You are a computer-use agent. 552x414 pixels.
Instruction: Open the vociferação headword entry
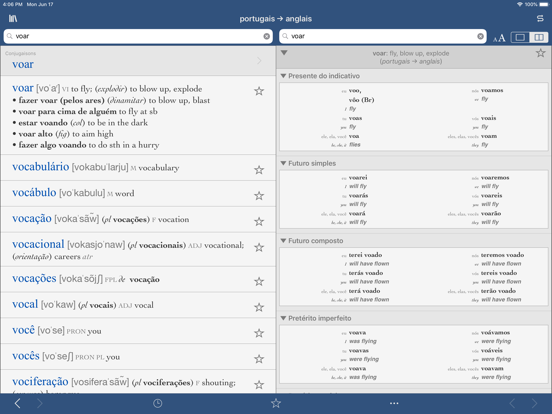pyautogui.click(x=40, y=382)
